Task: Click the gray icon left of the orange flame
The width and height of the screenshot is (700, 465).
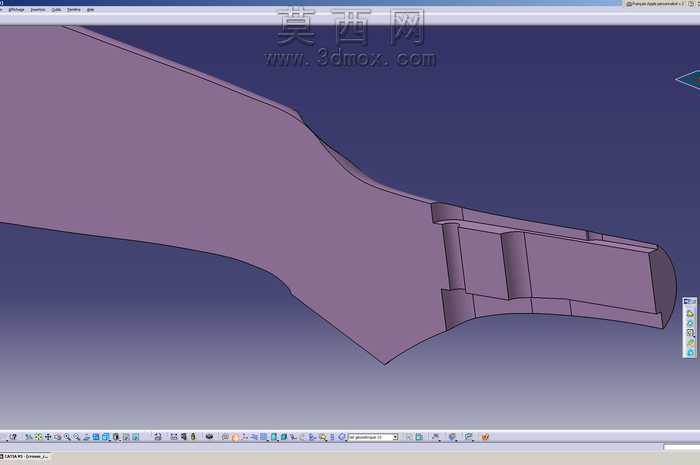Action: (x=225, y=437)
